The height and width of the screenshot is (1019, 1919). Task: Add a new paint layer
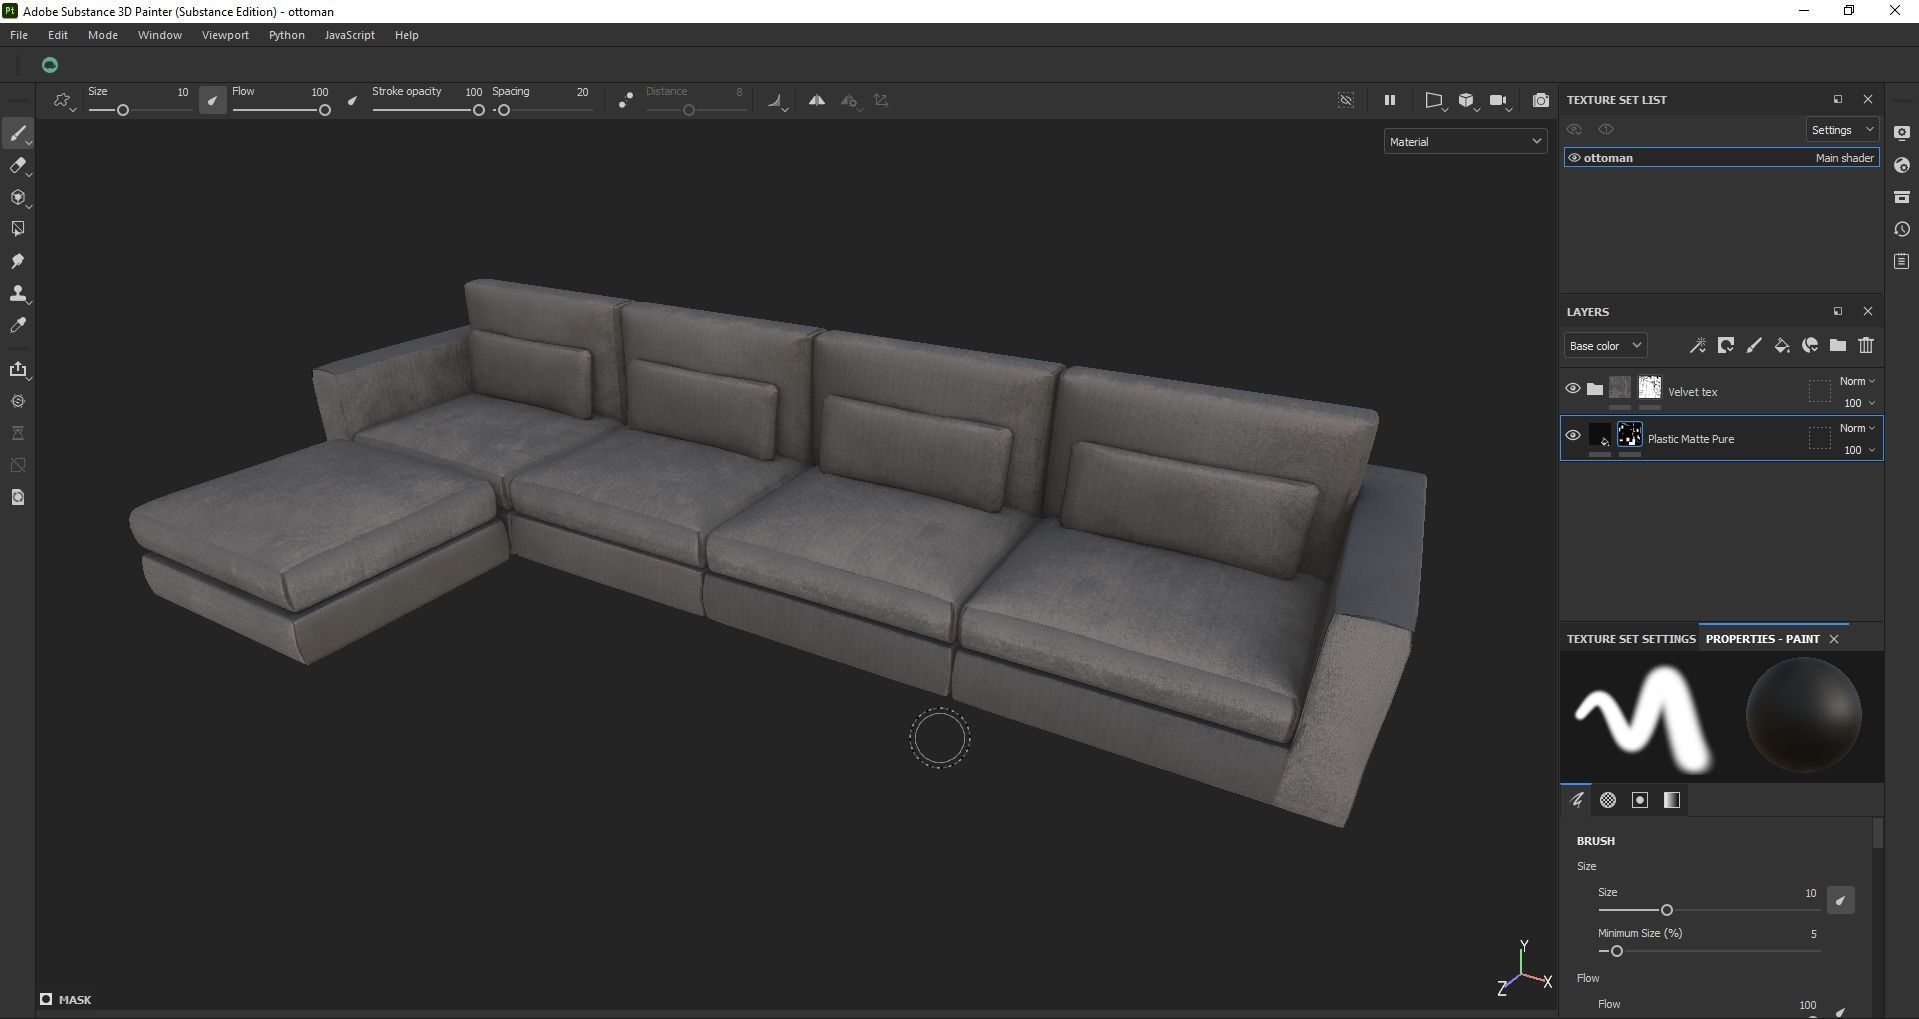click(x=1754, y=346)
